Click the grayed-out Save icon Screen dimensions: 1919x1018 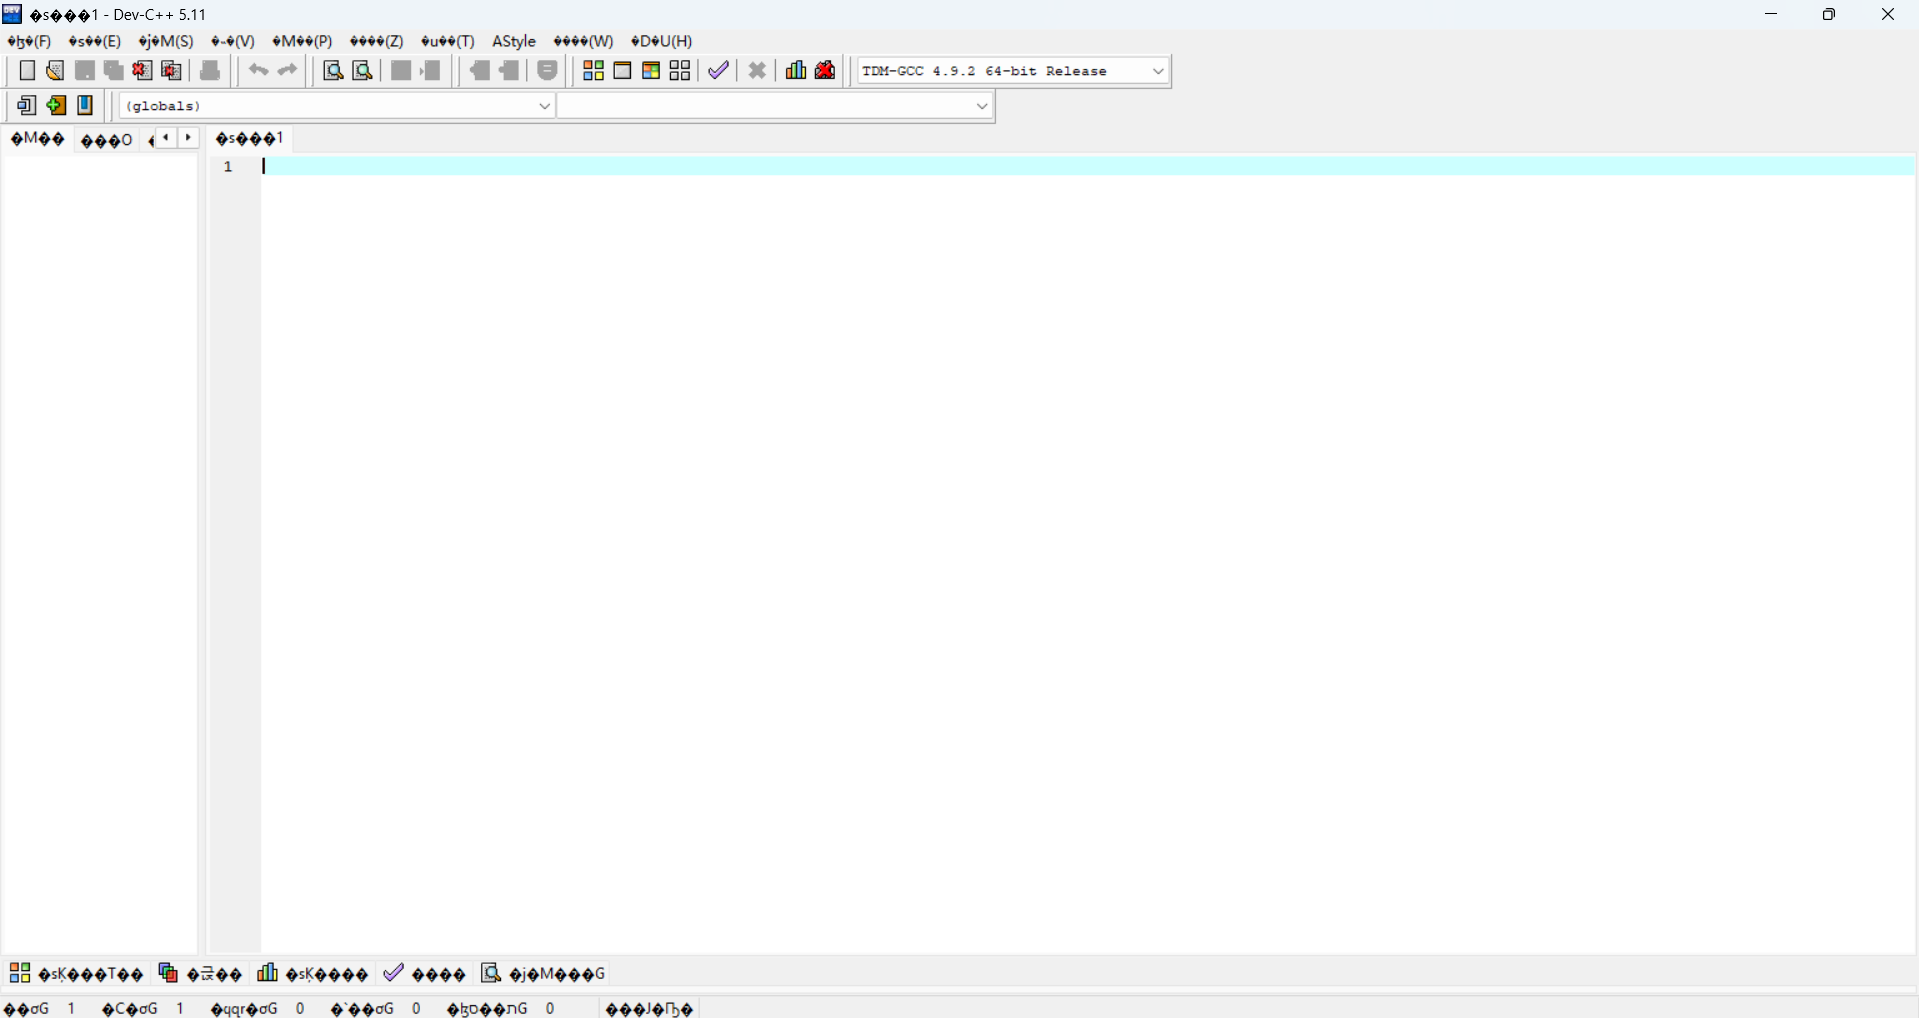click(85, 70)
